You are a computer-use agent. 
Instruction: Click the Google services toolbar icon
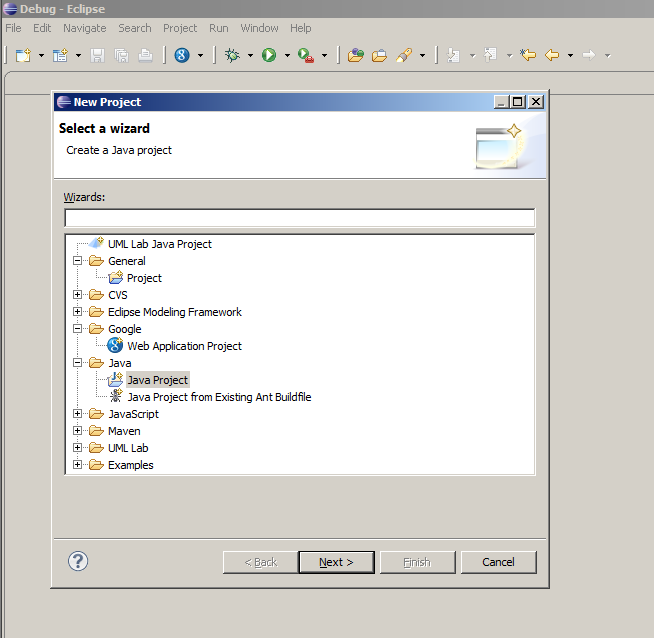[x=182, y=55]
